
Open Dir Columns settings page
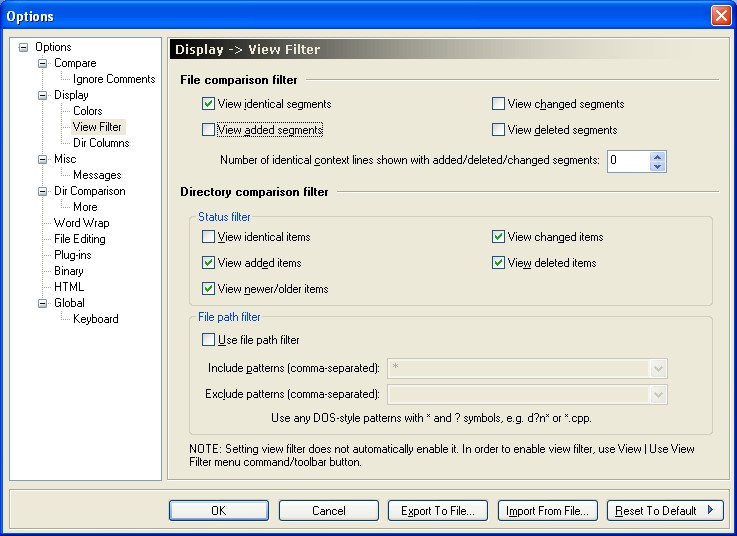pyautogui.click(x=100, y=143)
